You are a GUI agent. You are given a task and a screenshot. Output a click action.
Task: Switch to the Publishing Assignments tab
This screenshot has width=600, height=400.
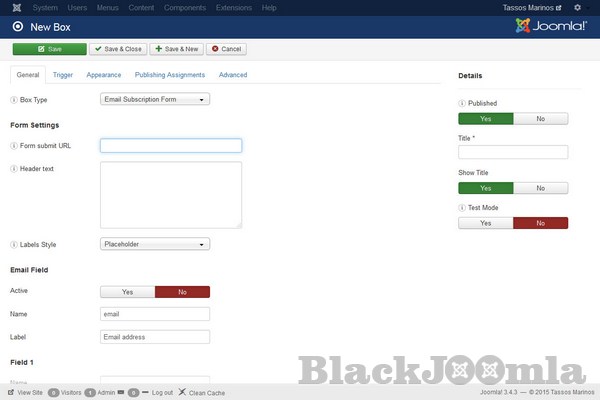(x=170, y=75)
